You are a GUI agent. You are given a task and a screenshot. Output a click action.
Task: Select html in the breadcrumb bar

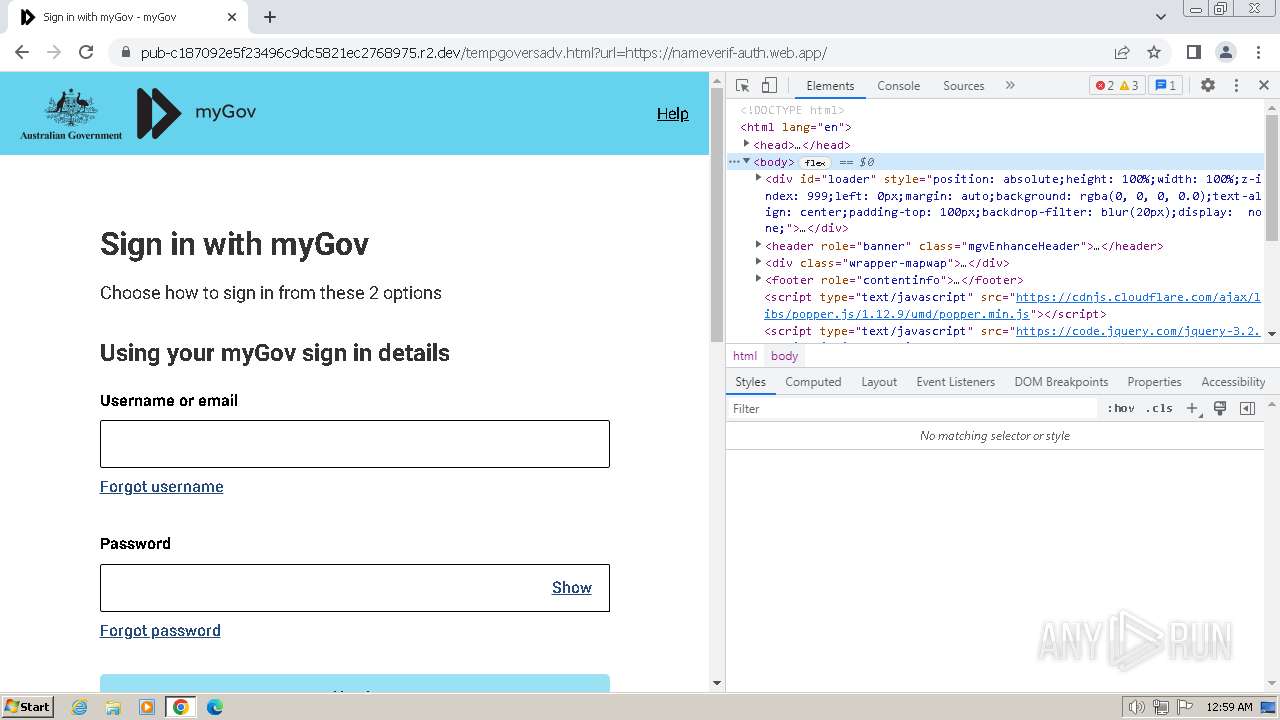(745, 356)
